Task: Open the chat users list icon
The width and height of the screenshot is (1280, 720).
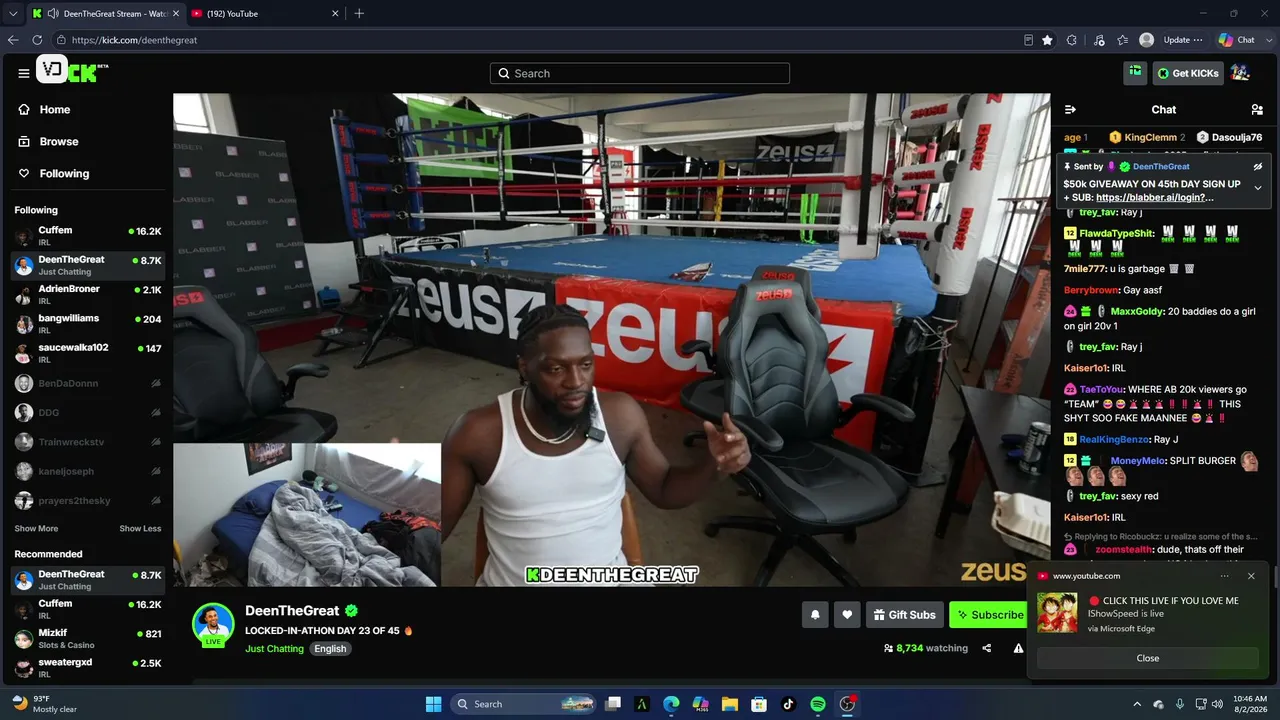Action: click(1257, 110)
